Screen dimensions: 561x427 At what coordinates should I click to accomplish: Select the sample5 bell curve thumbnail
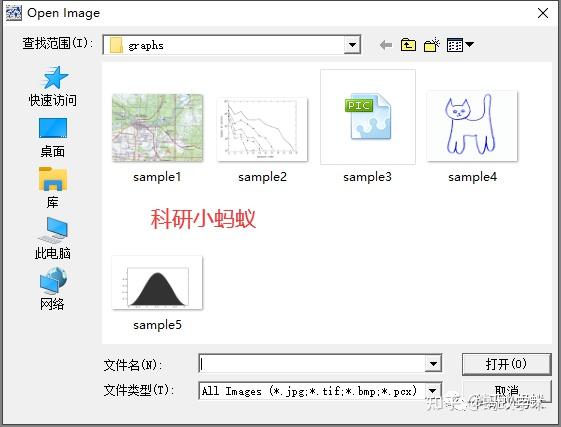pyautogui.click(x=157, y=283)
